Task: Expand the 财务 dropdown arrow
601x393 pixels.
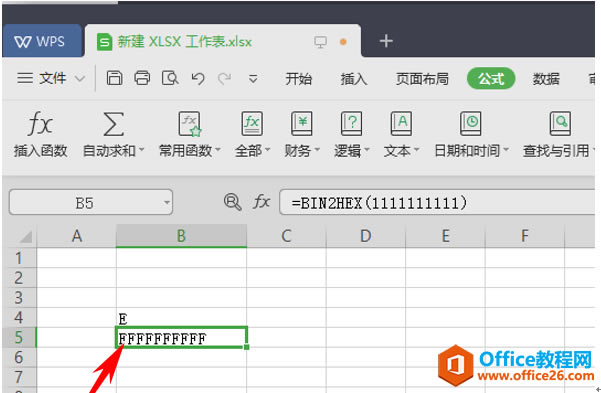Action: [317, 150]
